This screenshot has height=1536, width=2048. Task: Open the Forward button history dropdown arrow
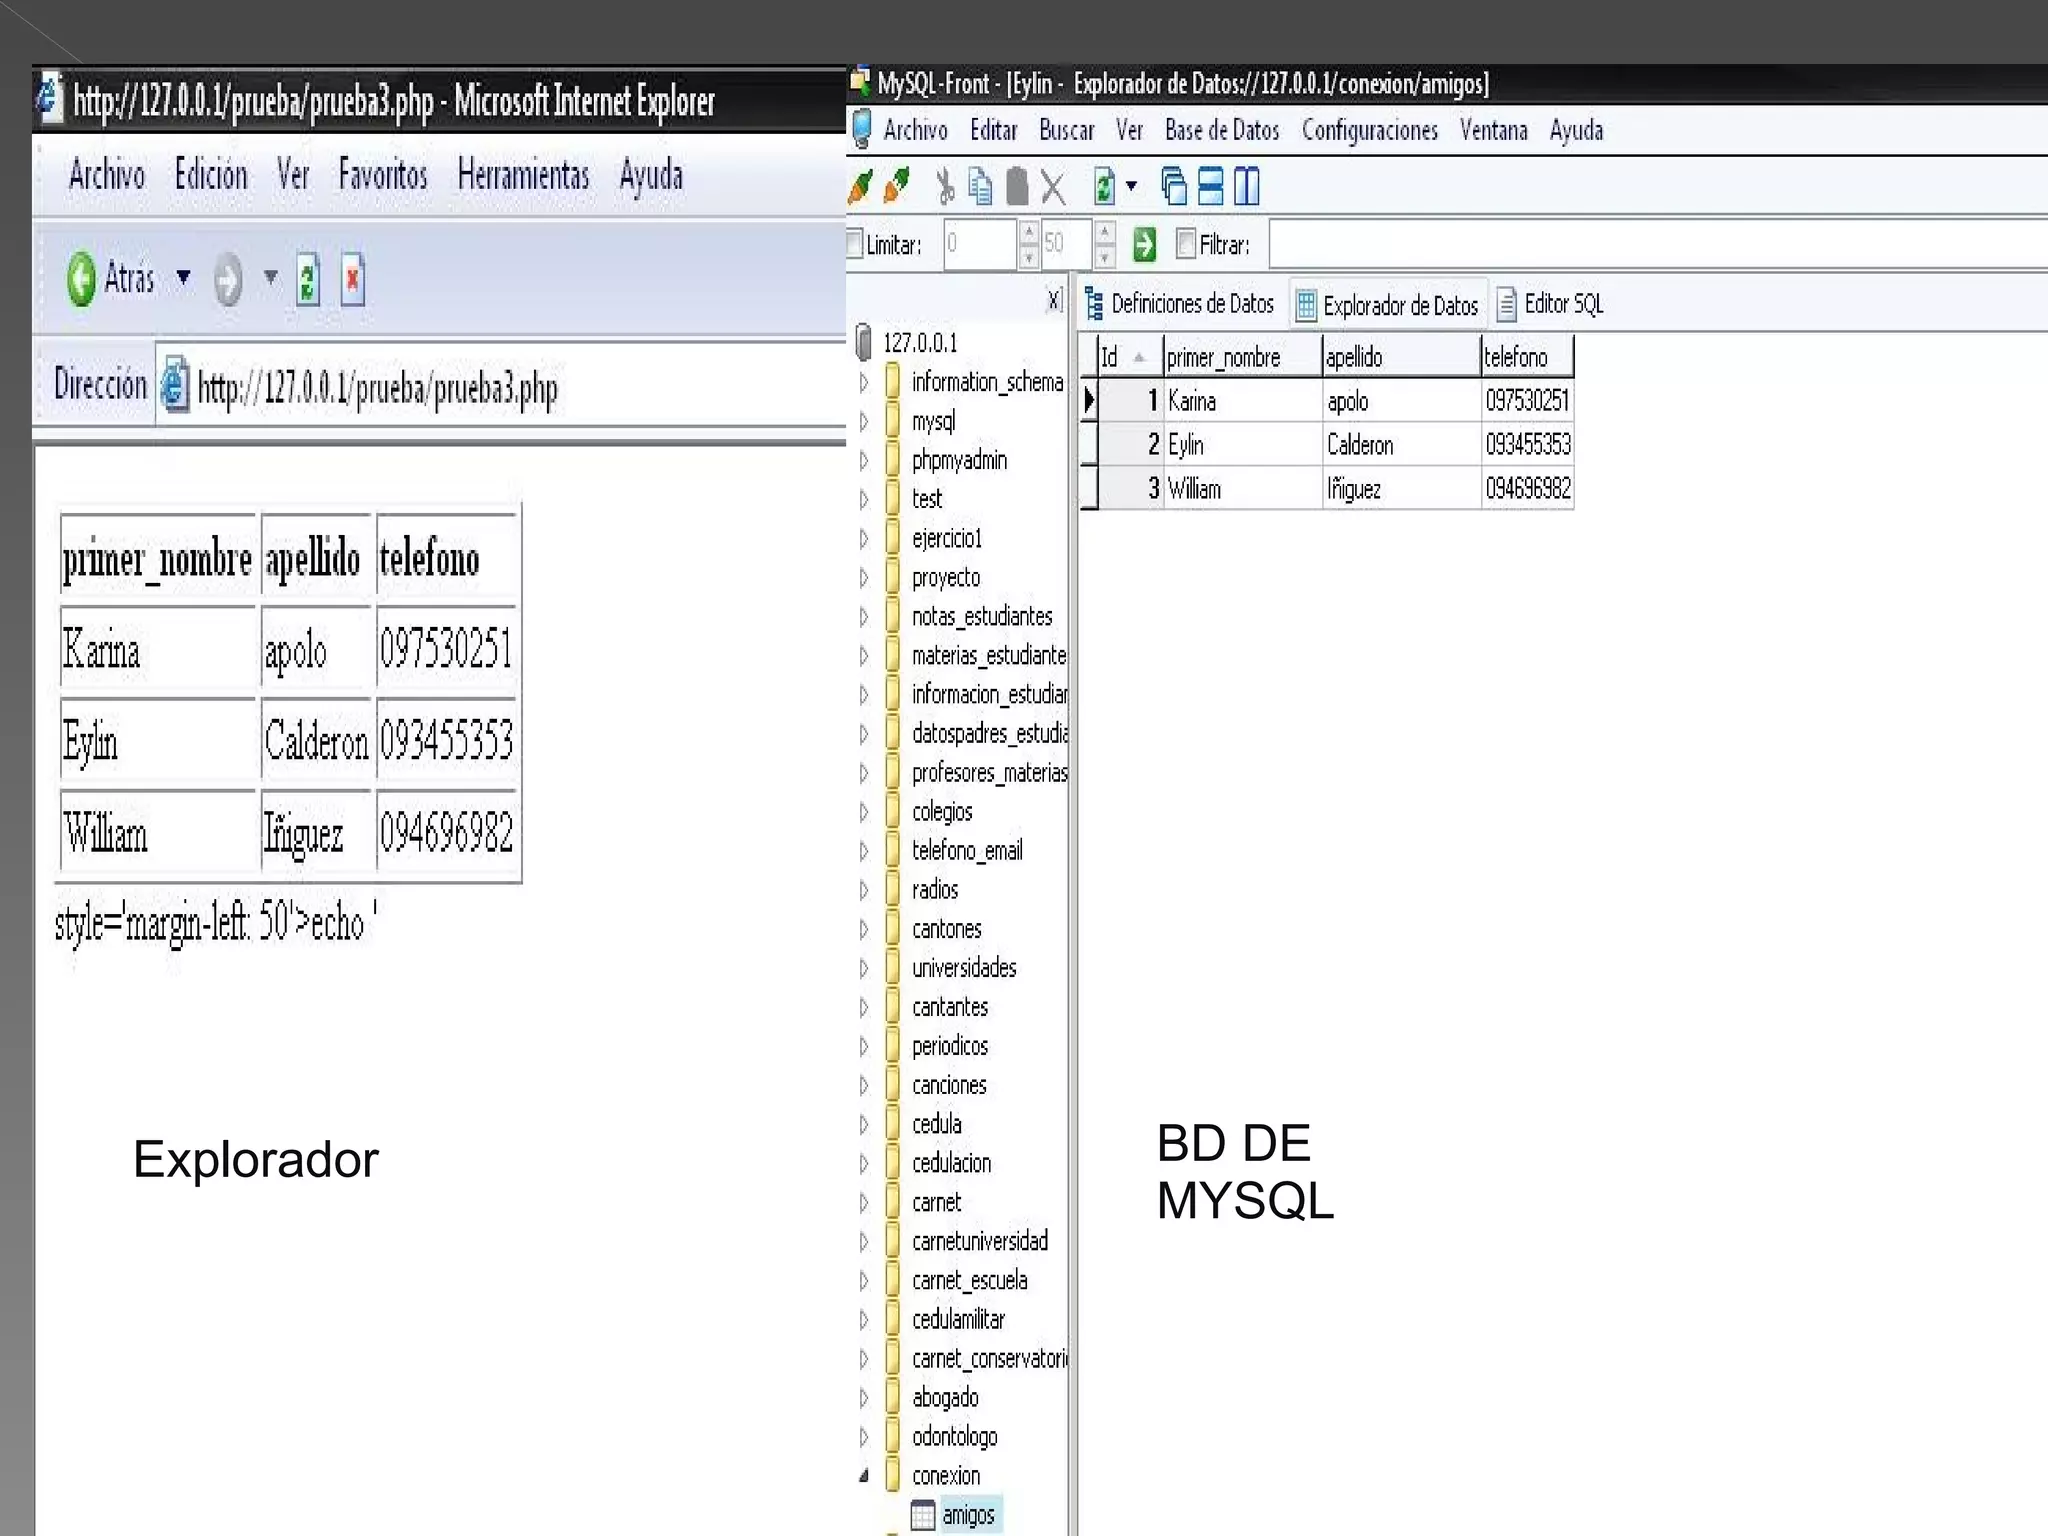point(270,277)
